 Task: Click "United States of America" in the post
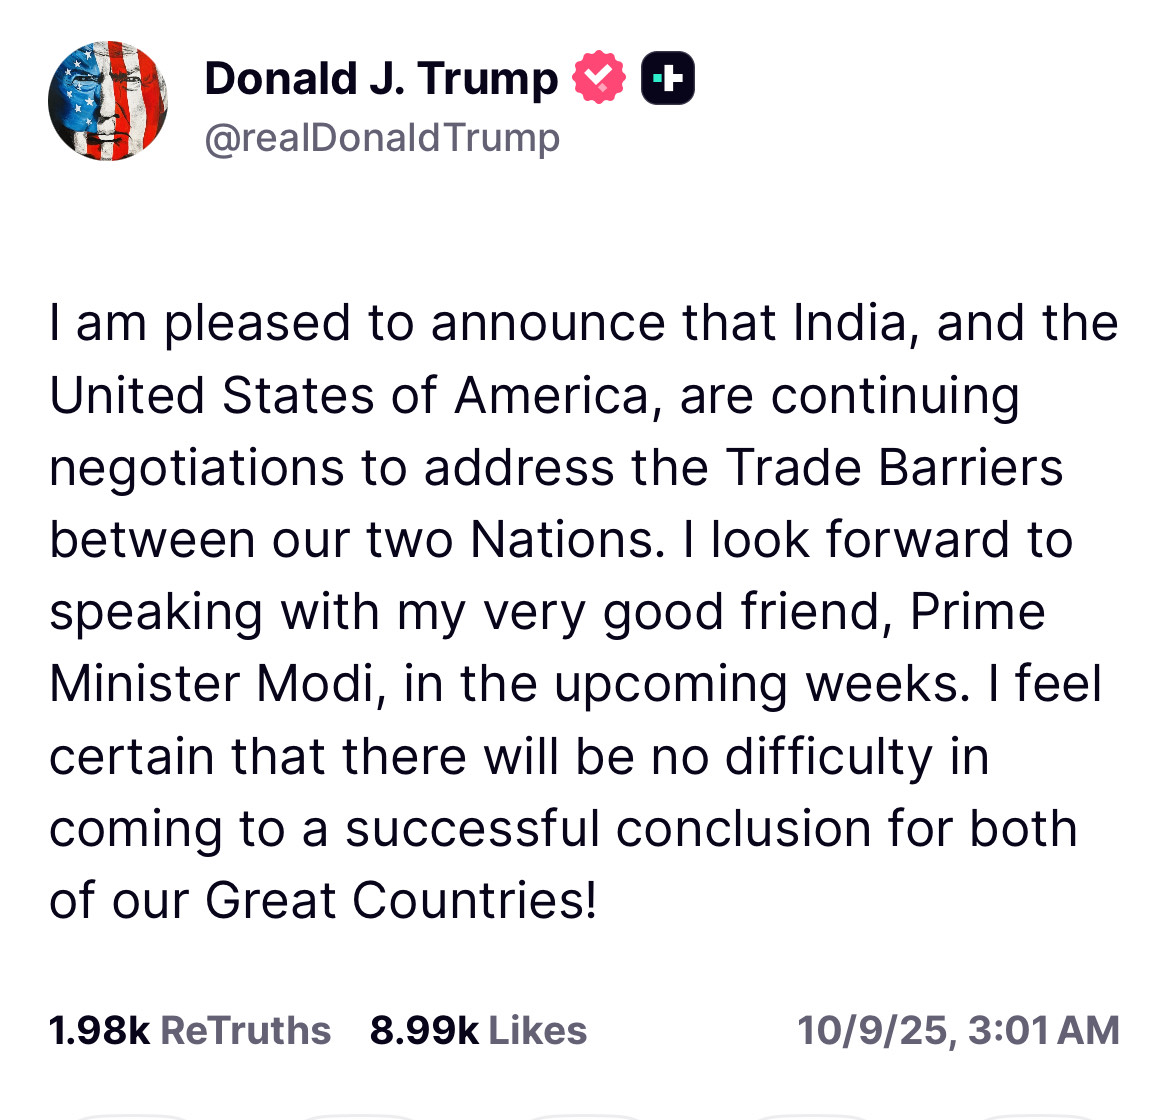tap(348, 395)
